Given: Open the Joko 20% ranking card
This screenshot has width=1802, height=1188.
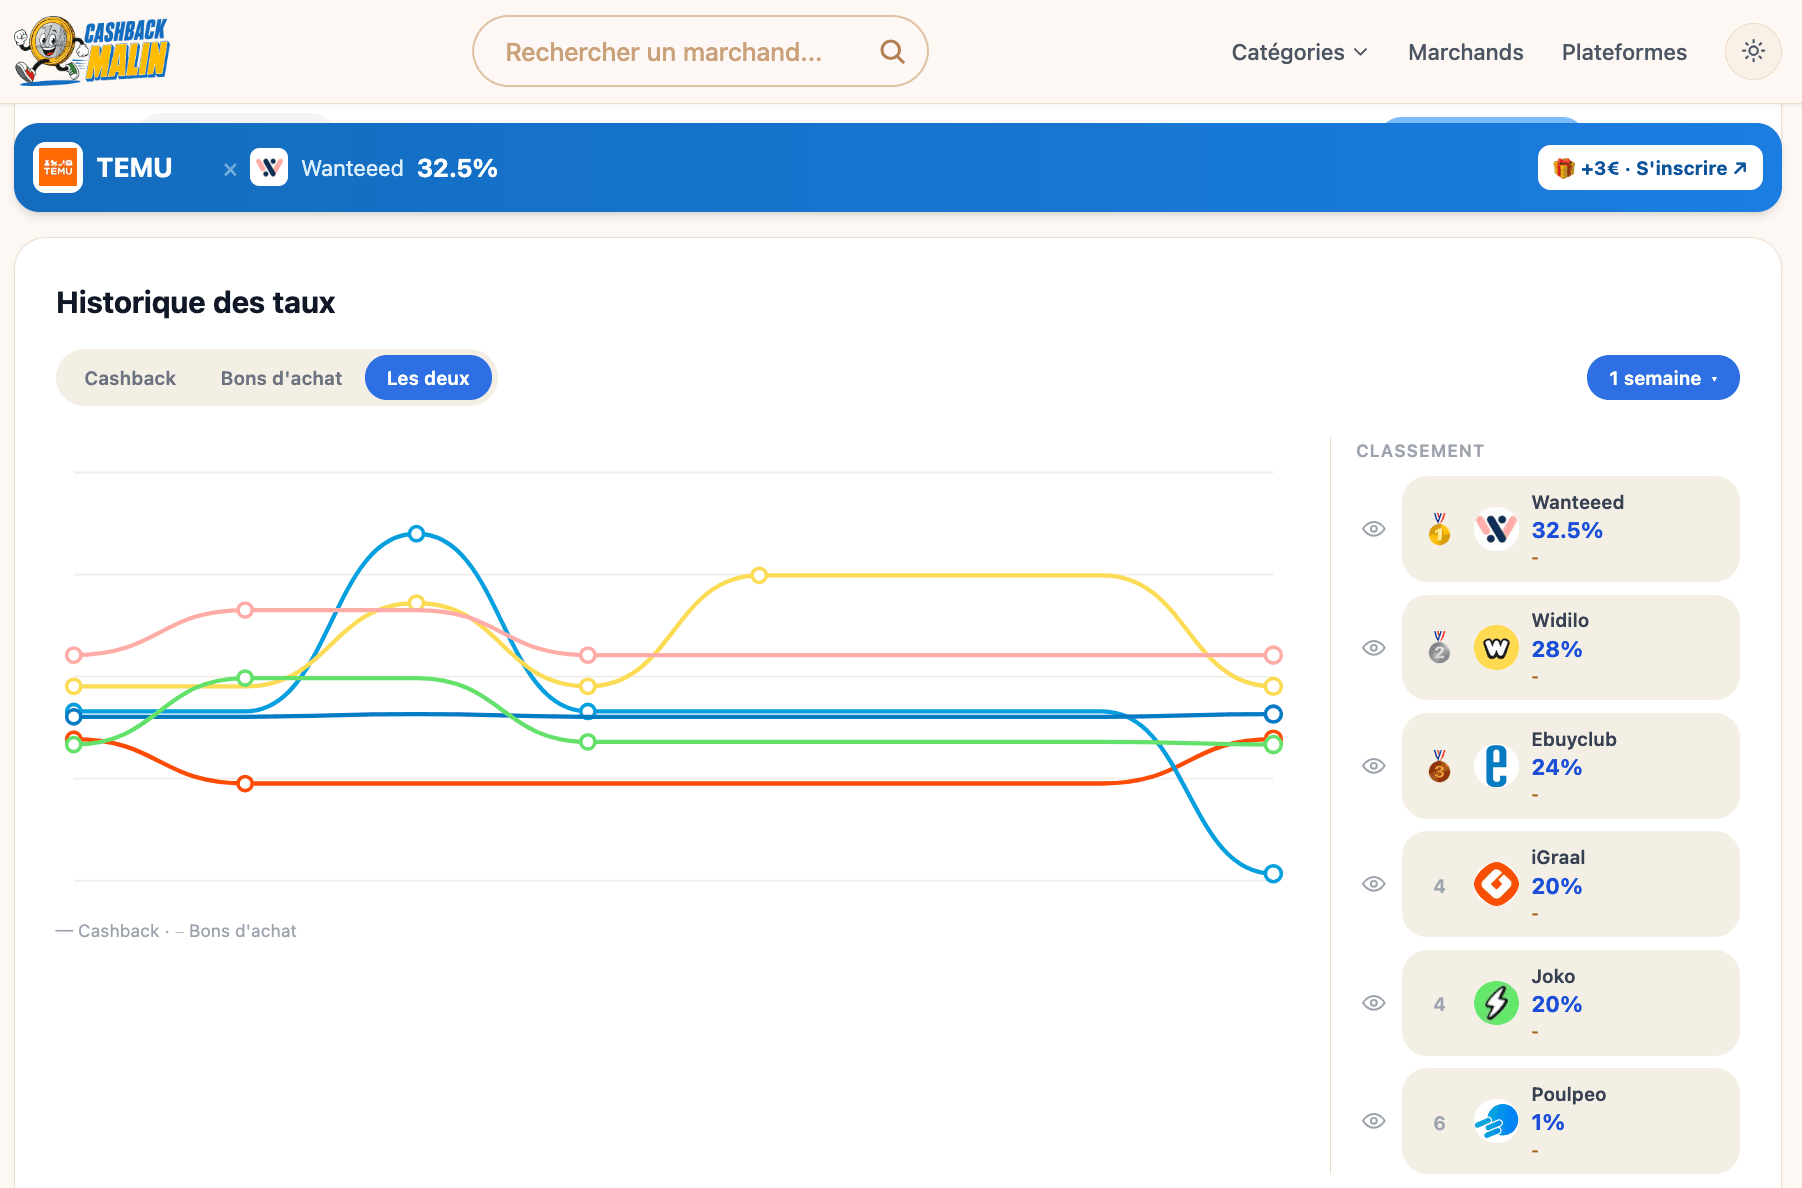Looking at the screenshot, I should (x=1570, y=1003).
